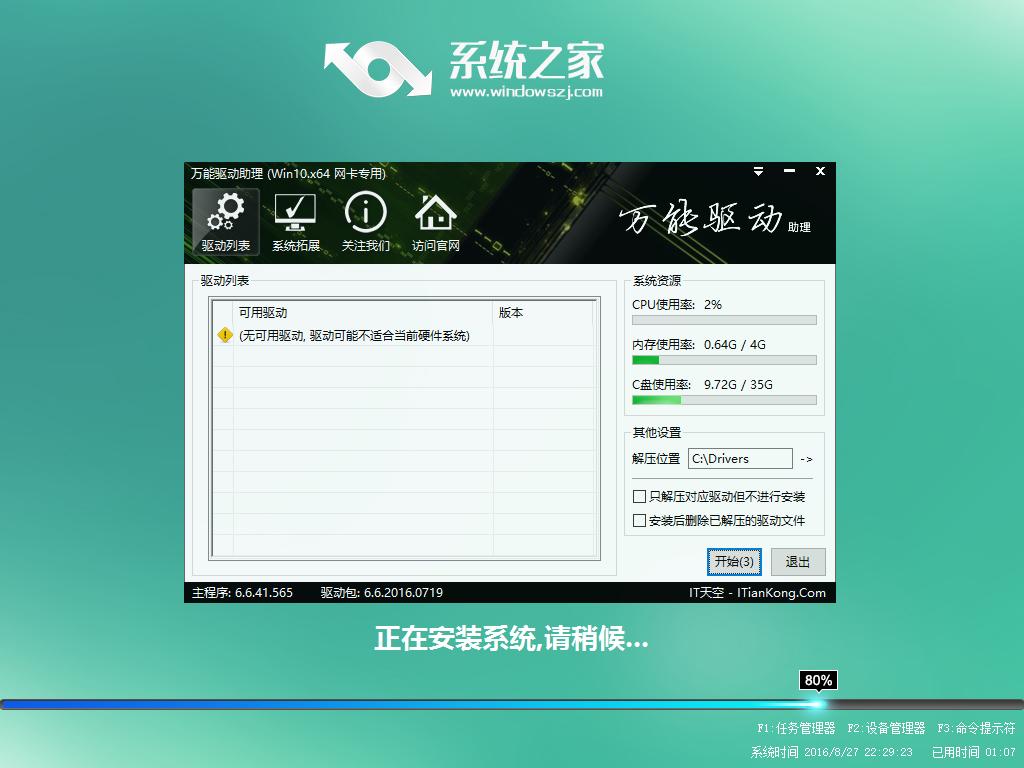Click the C:\Drivers extraction path field
Viewport: 1024px width, 768px height.
point(740,458)
